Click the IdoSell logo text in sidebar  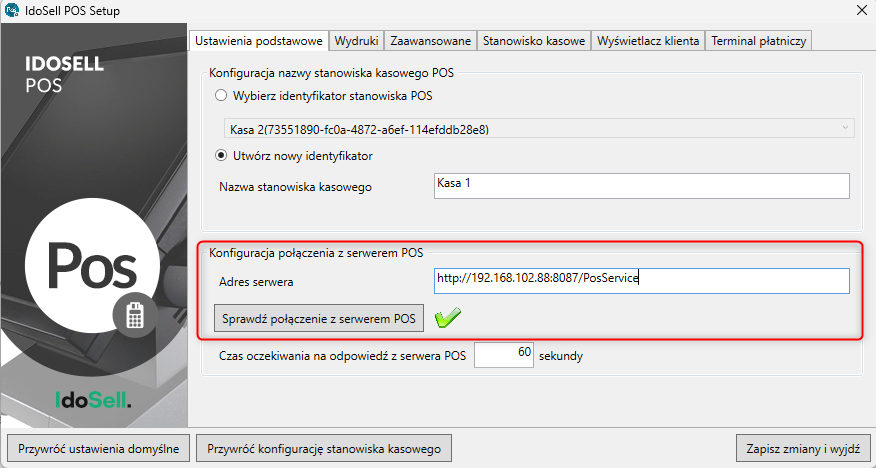point(93,399)
